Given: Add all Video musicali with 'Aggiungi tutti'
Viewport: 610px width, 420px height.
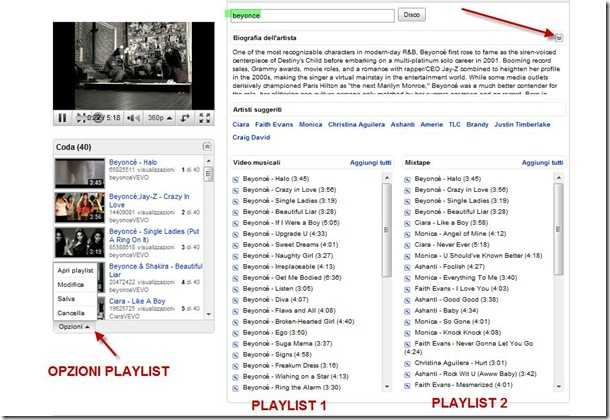Looking at the screenshot, I should [370, 163].
